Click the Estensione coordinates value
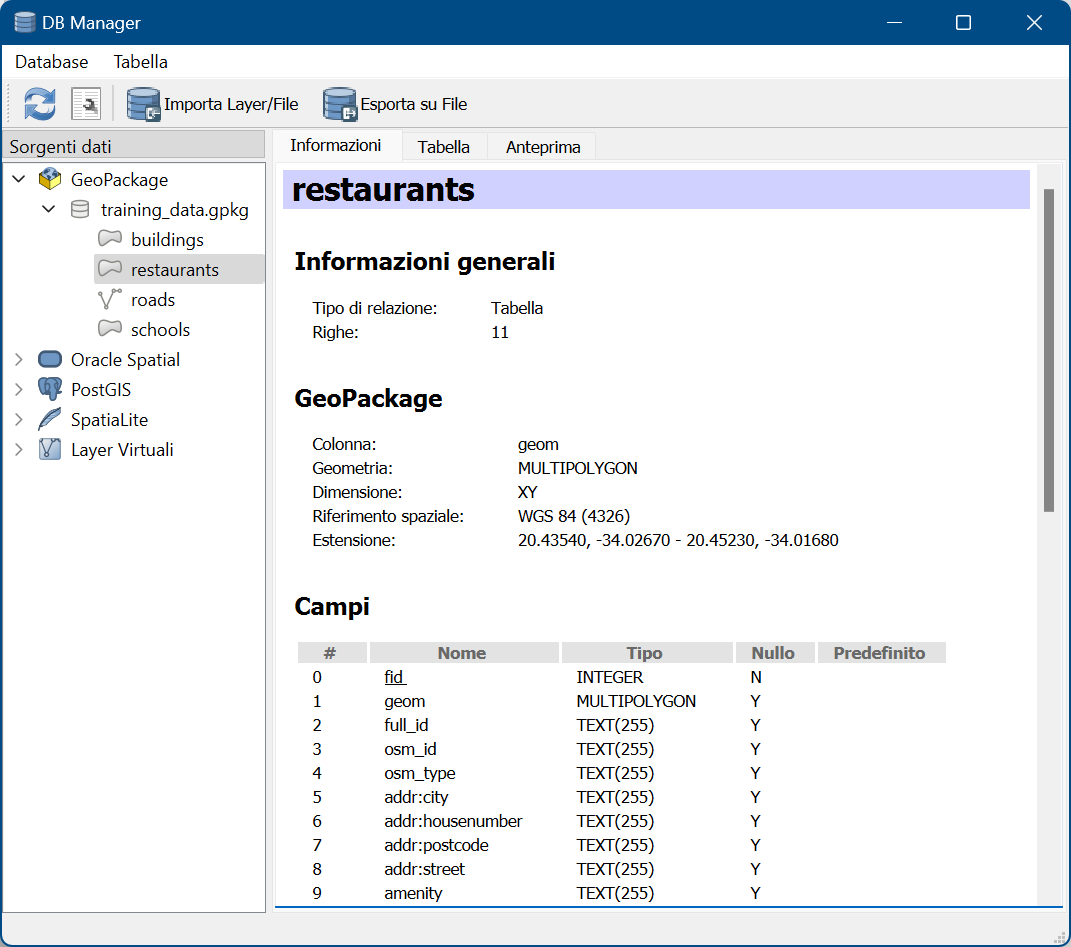The width and height of the screenshot is (1071, 947). click(x=678, y=540)
